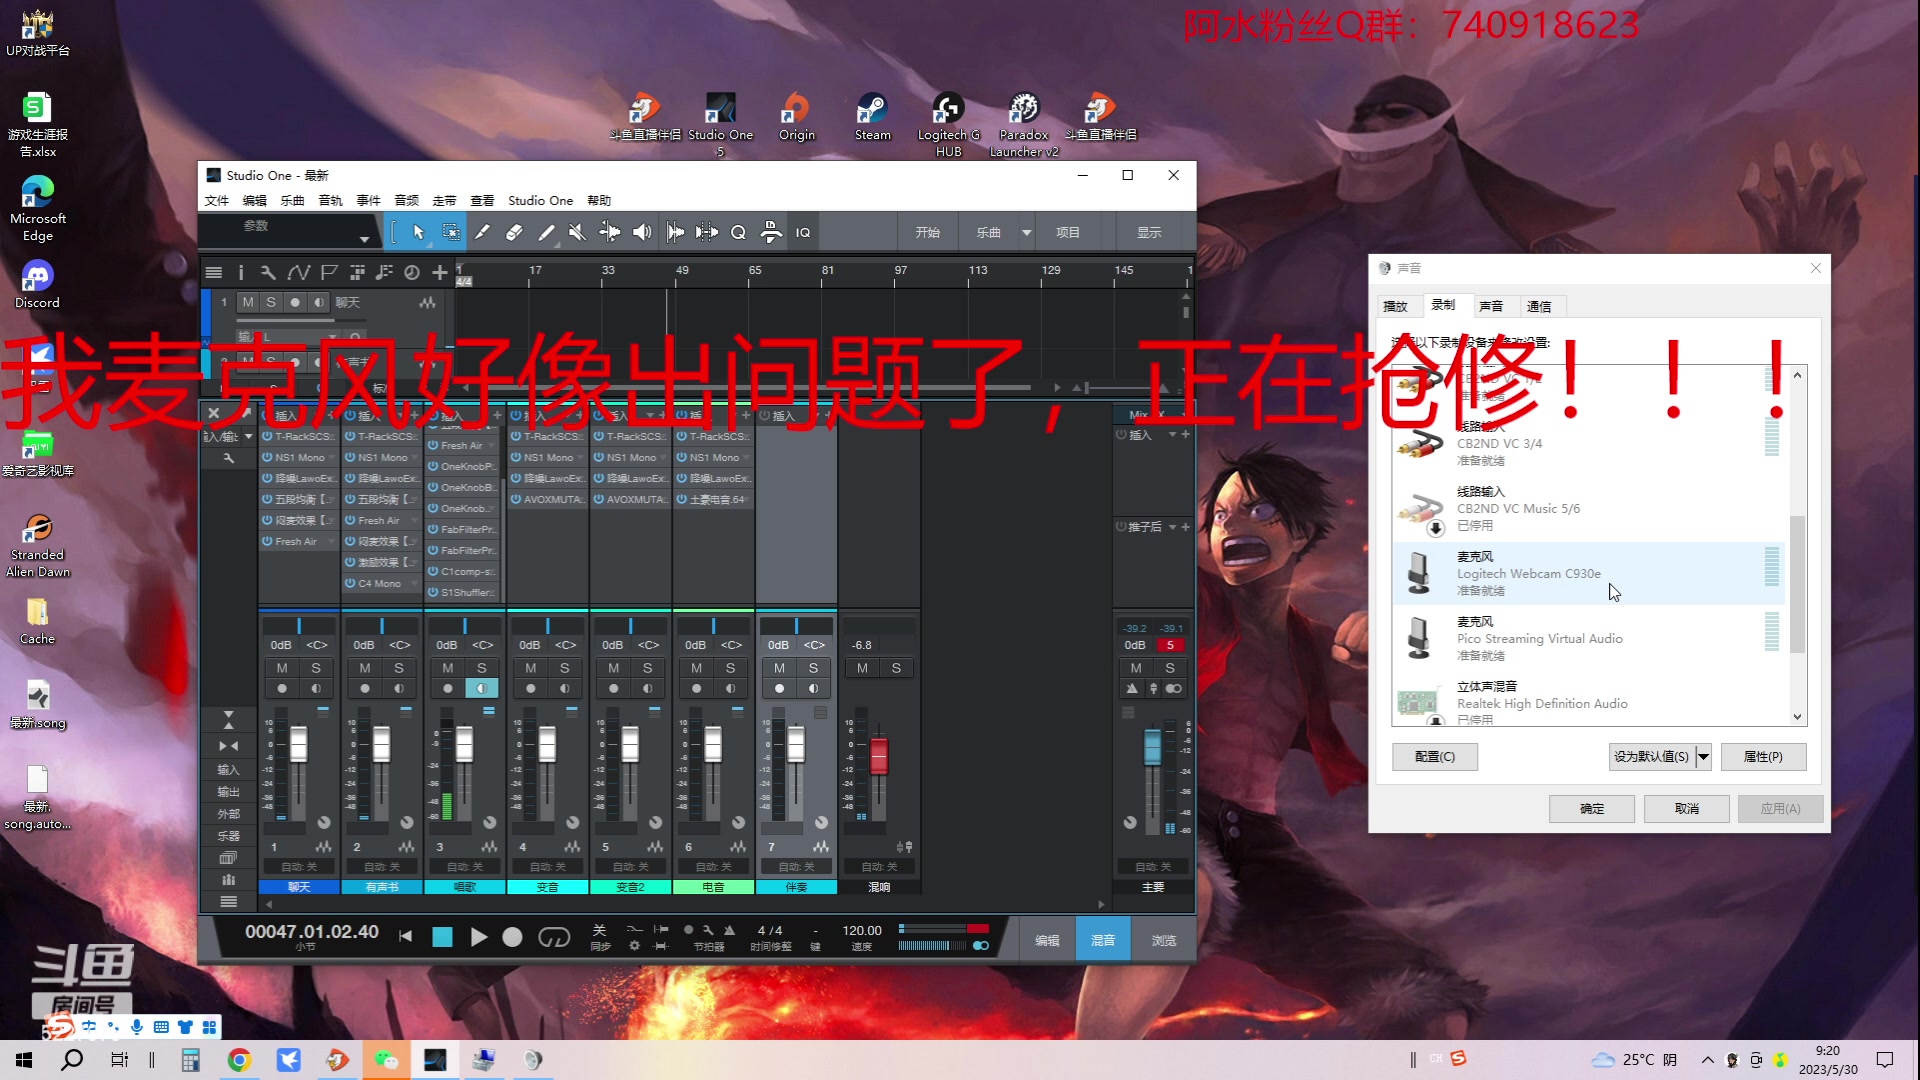The width and height of the screenshot is (1920, 1080).
Task: Mute track 1 聊天 in arrangement
Action: 248,302
